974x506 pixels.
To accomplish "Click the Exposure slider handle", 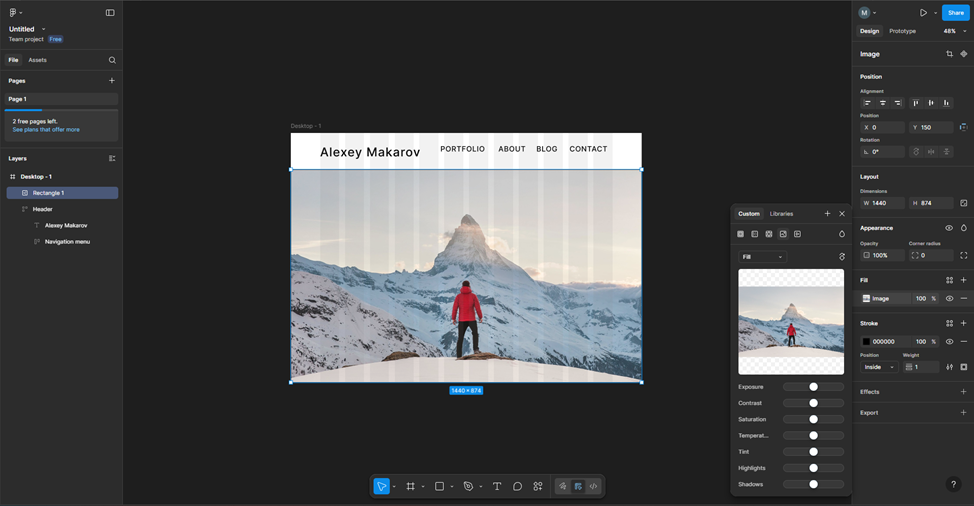I will [x=813, y=387].
